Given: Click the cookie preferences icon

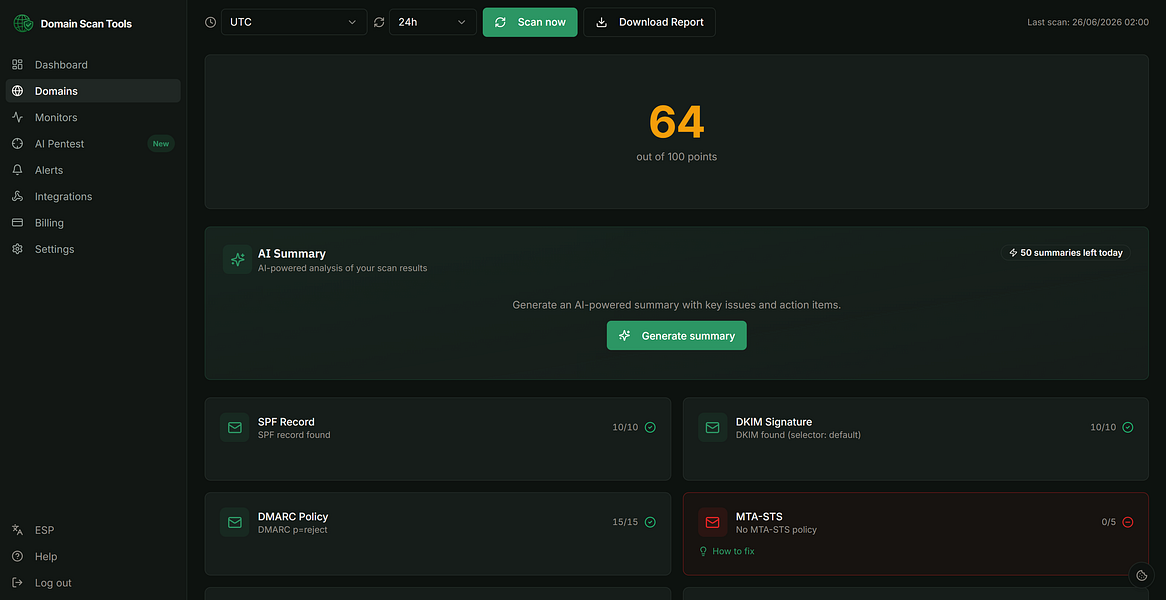Looking at the screenshot, I should [x=1141, y=575].
